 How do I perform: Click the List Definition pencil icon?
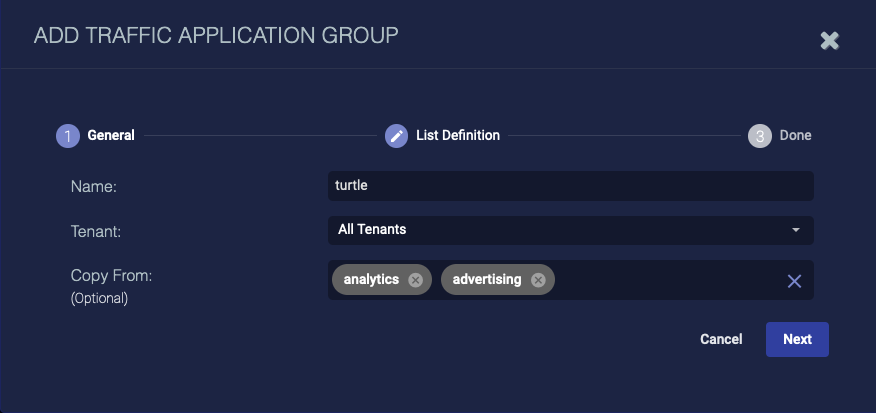click(x=397, y=136)
